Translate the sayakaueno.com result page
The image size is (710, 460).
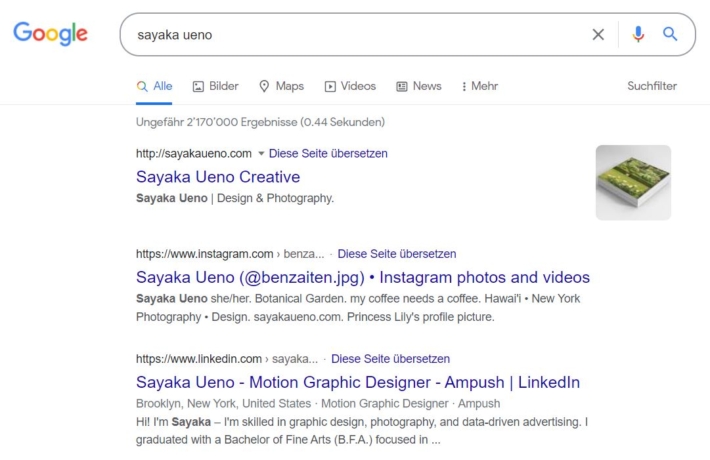pyautogui.click(x=328, y=153)
